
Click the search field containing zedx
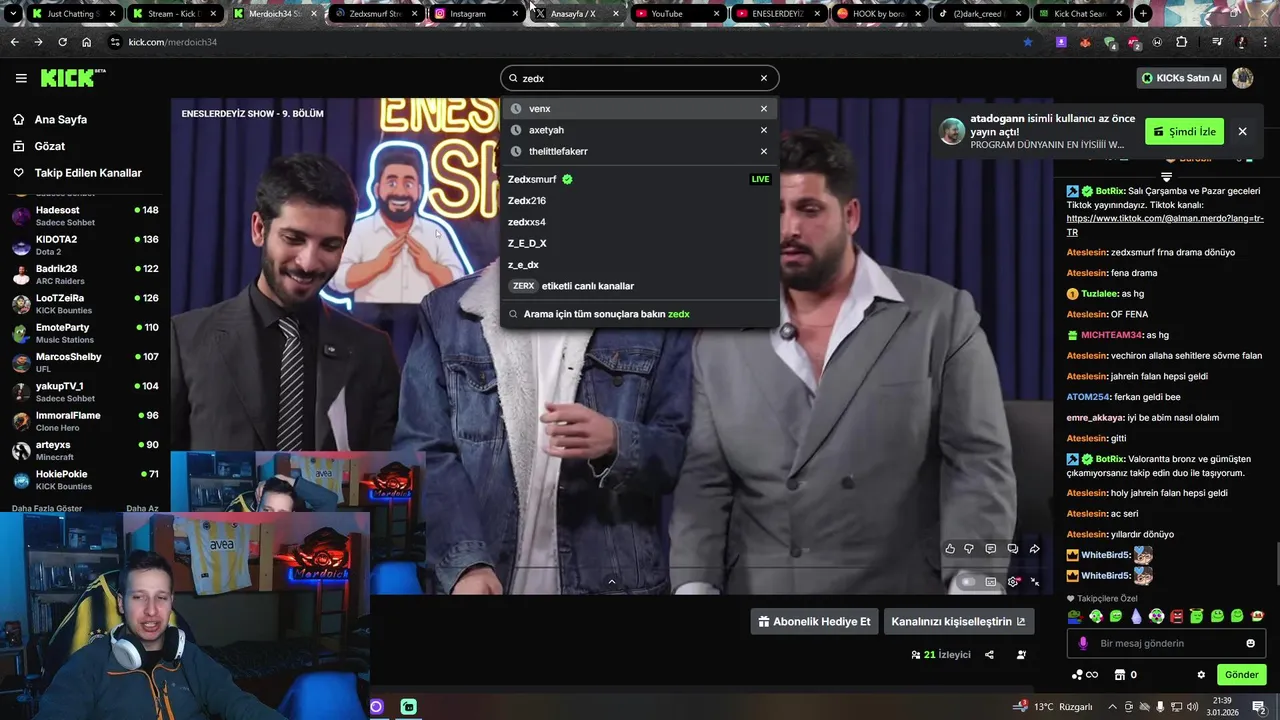click(639, 78)
